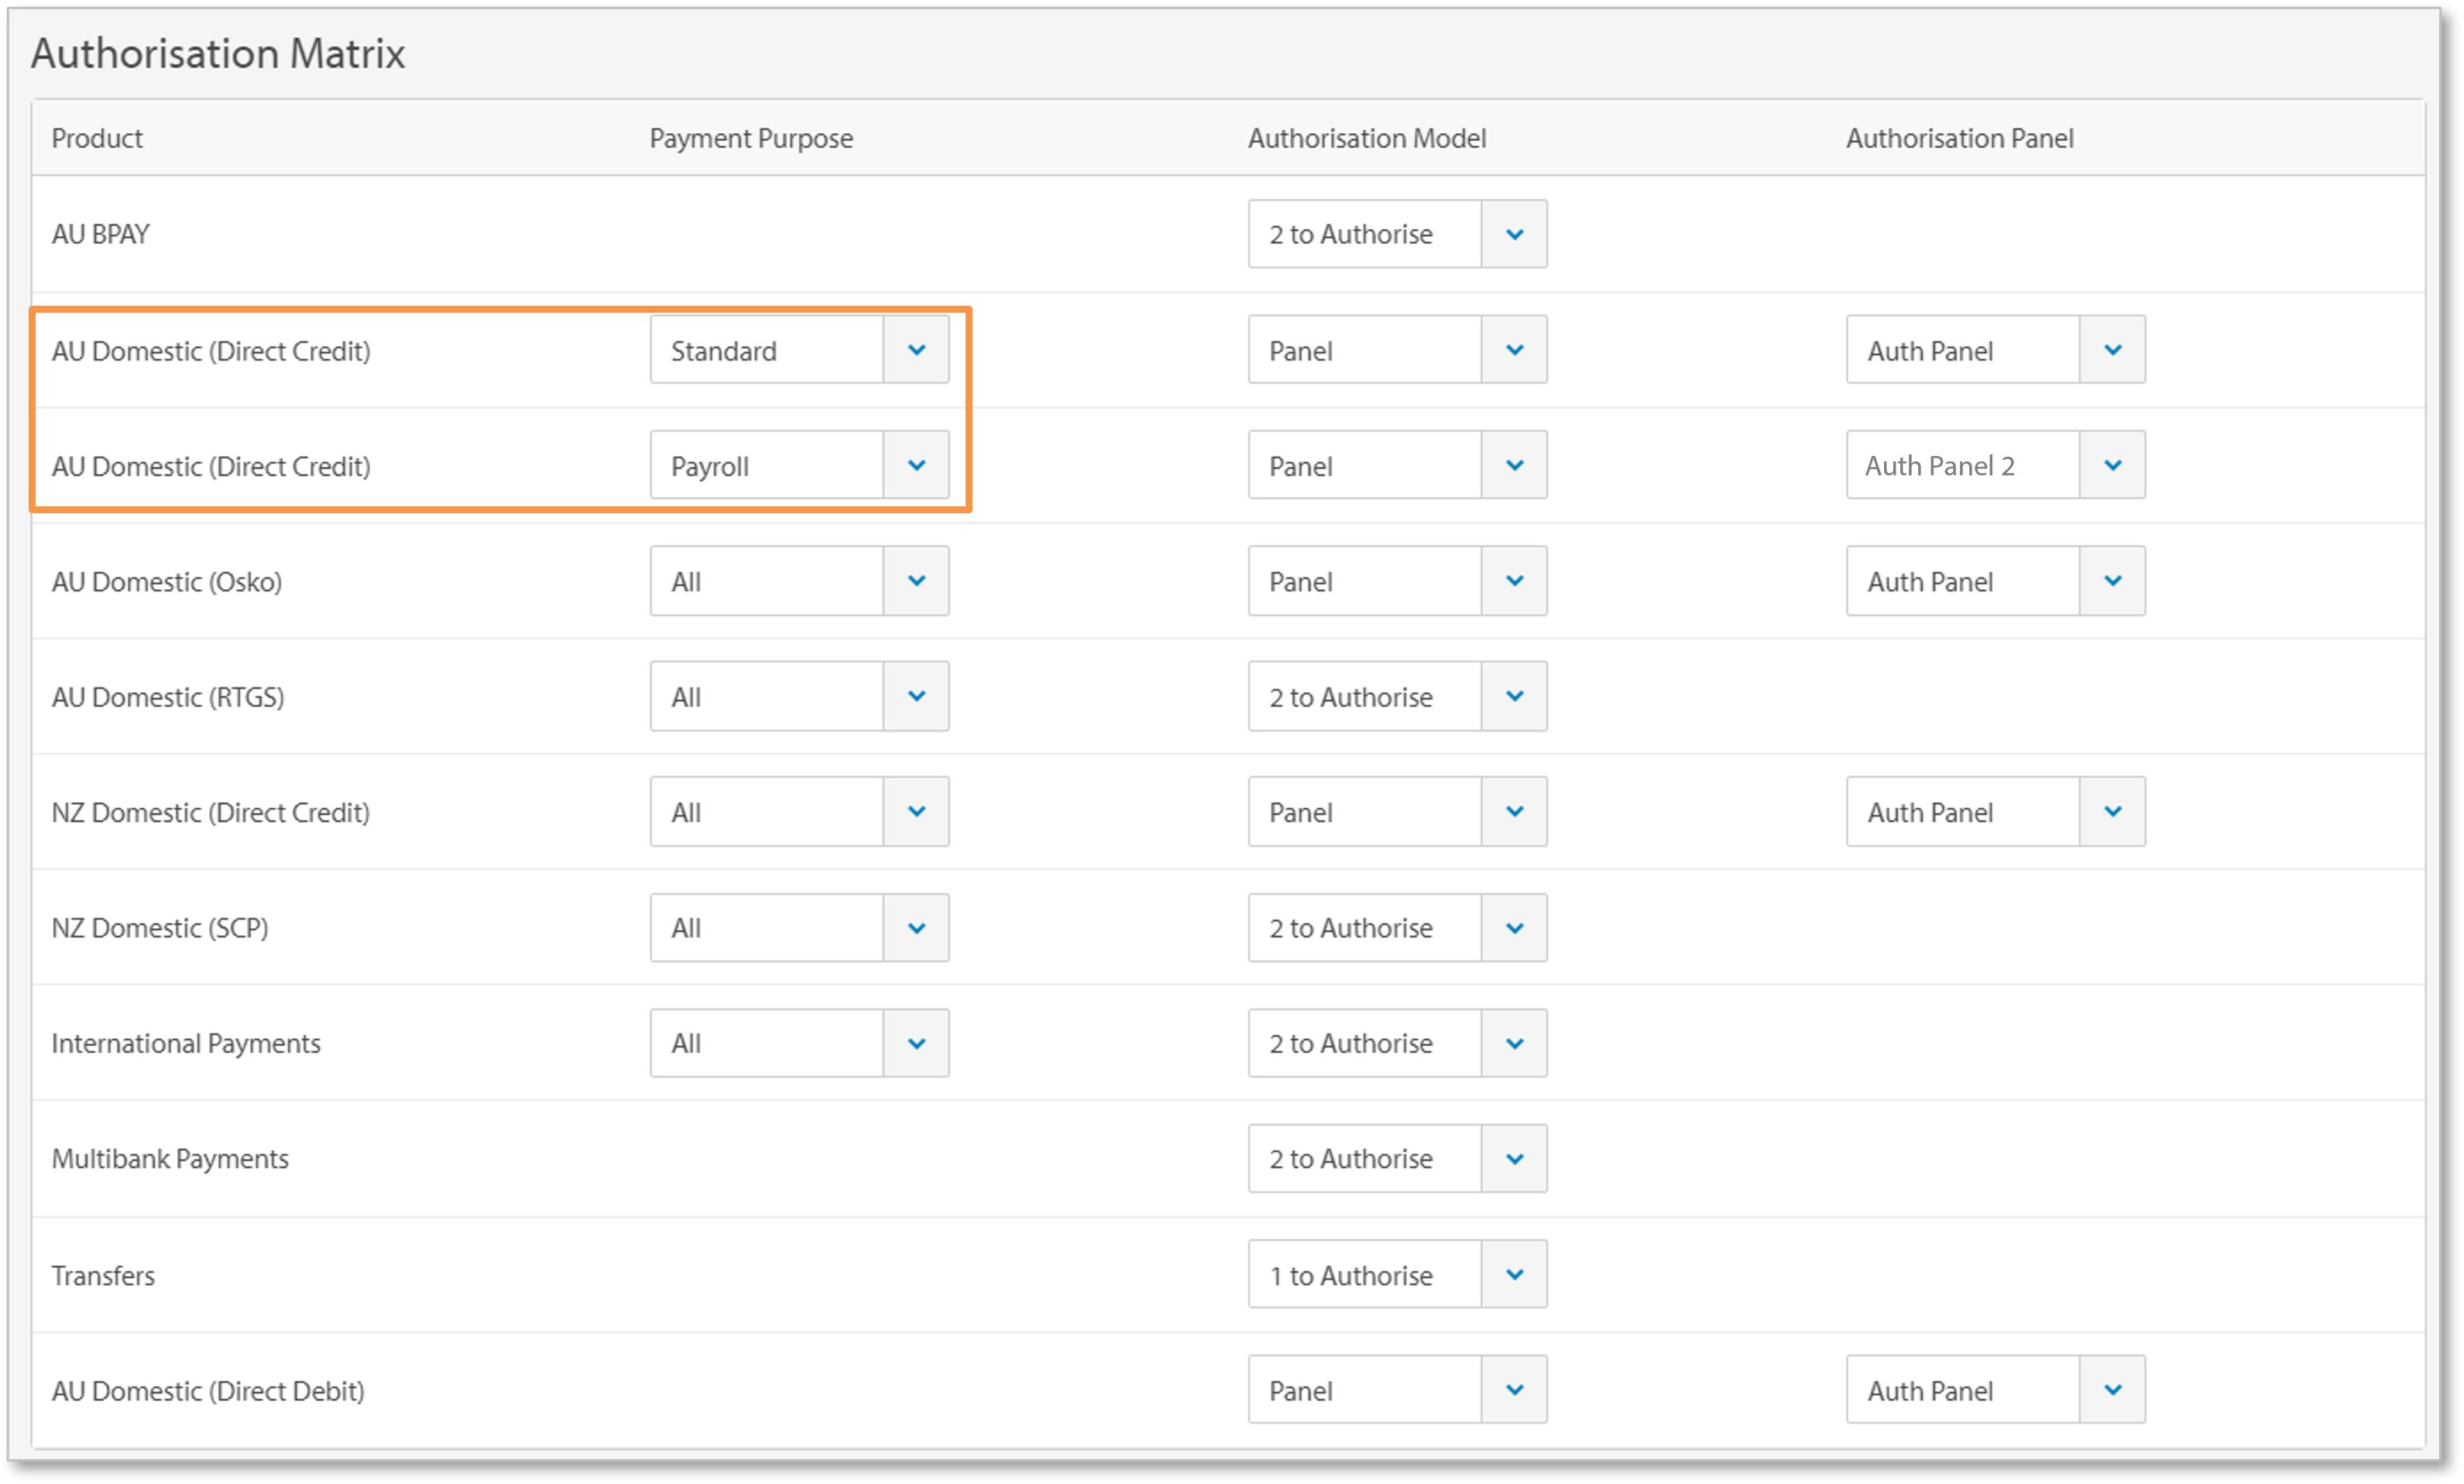Click chevron beside Auth Panel 2
This screenshot has width=2464, height=1484.
click(x=2112, y=465)
